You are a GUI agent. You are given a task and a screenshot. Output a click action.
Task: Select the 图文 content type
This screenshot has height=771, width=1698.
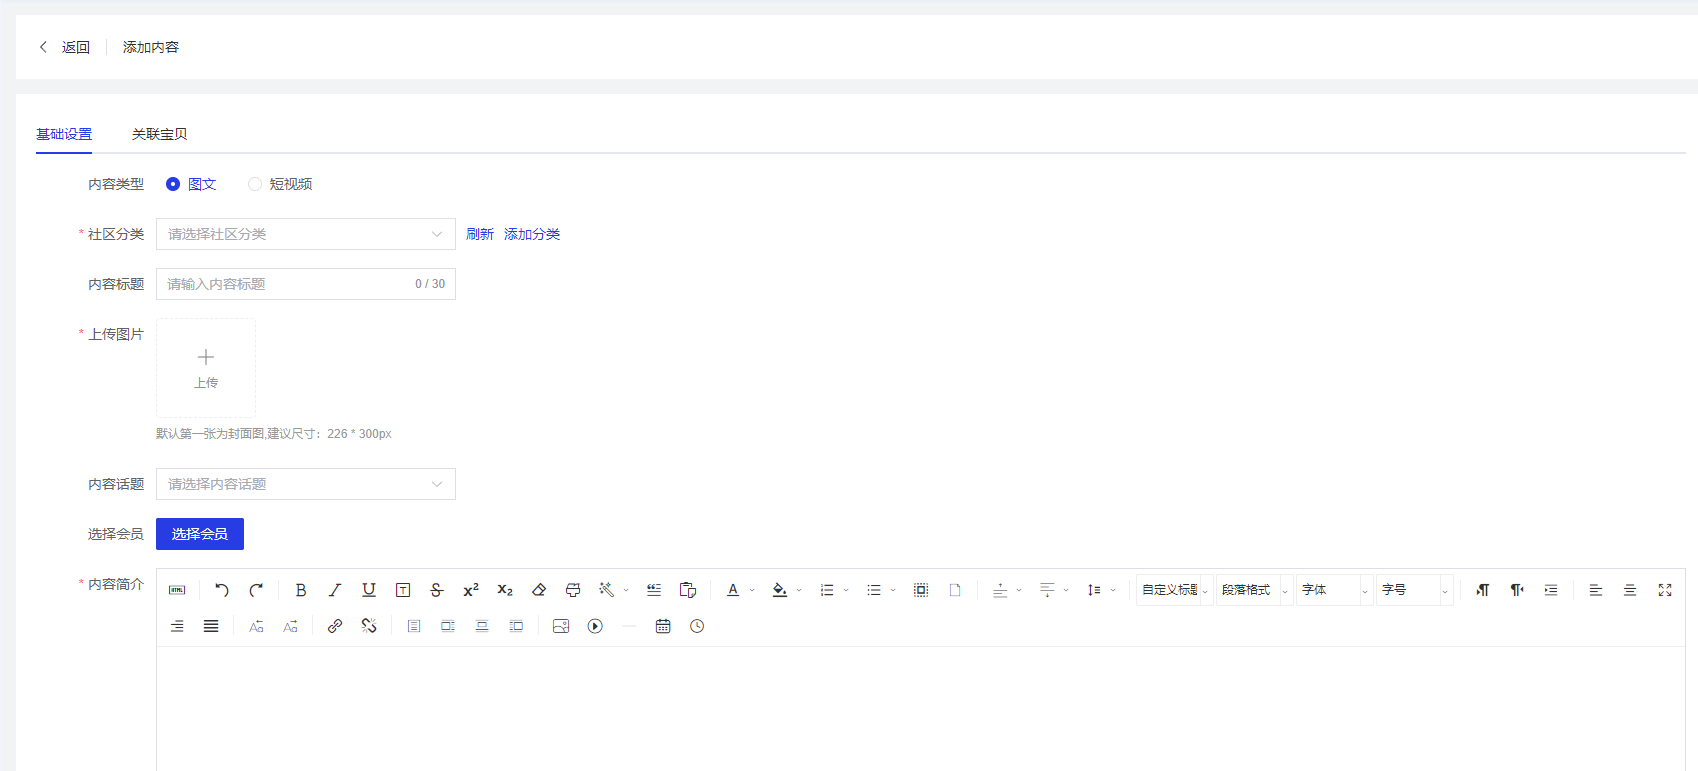pos(173,184)
